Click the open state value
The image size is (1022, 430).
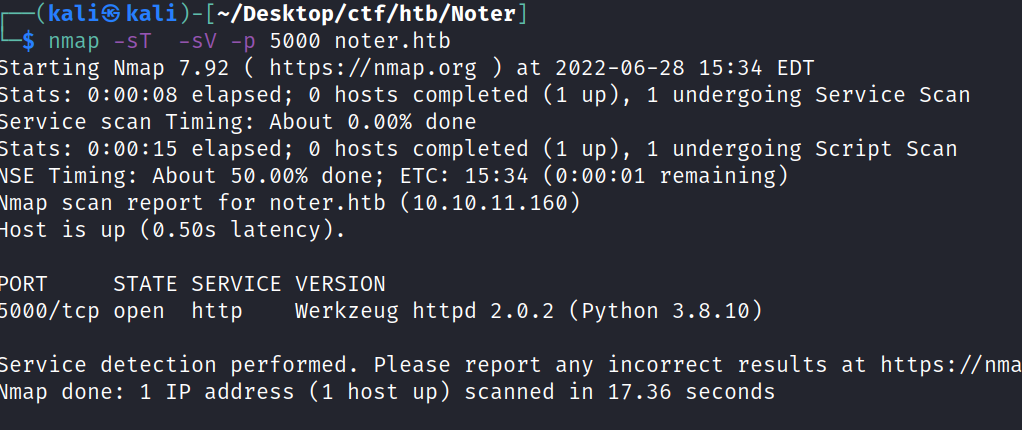[x=138, y=311]
